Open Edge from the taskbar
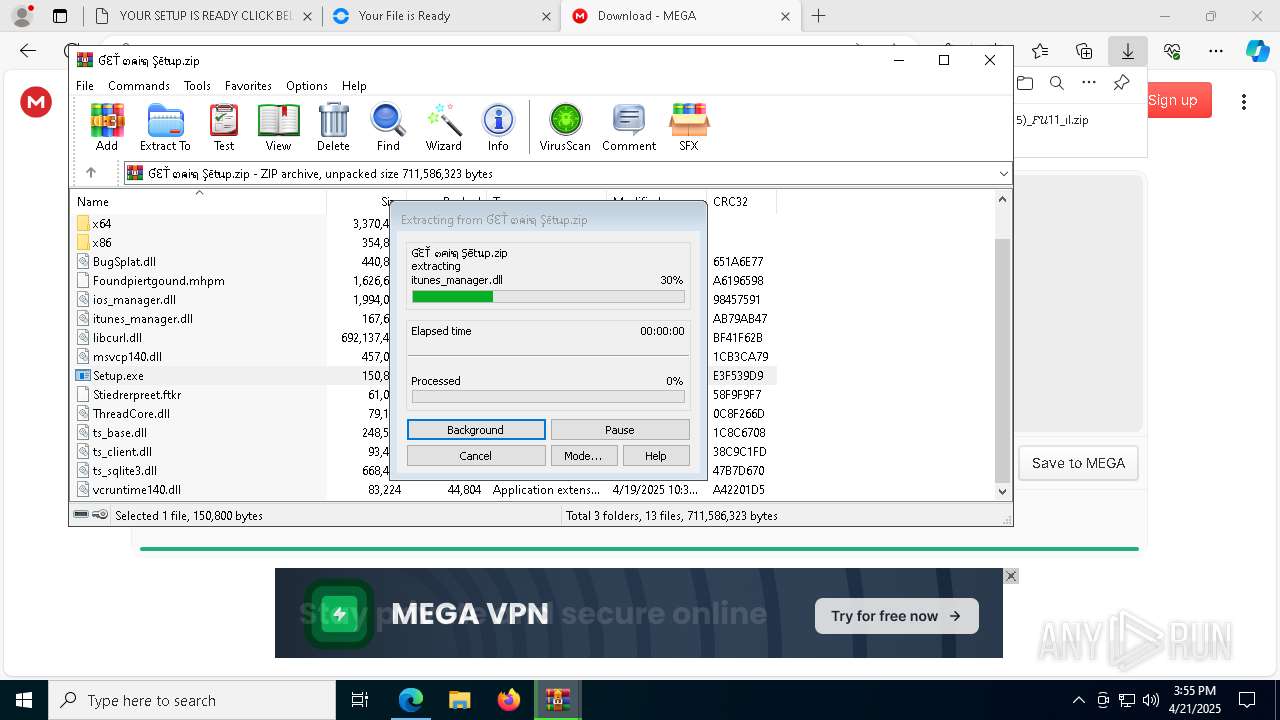 (411, 700)
